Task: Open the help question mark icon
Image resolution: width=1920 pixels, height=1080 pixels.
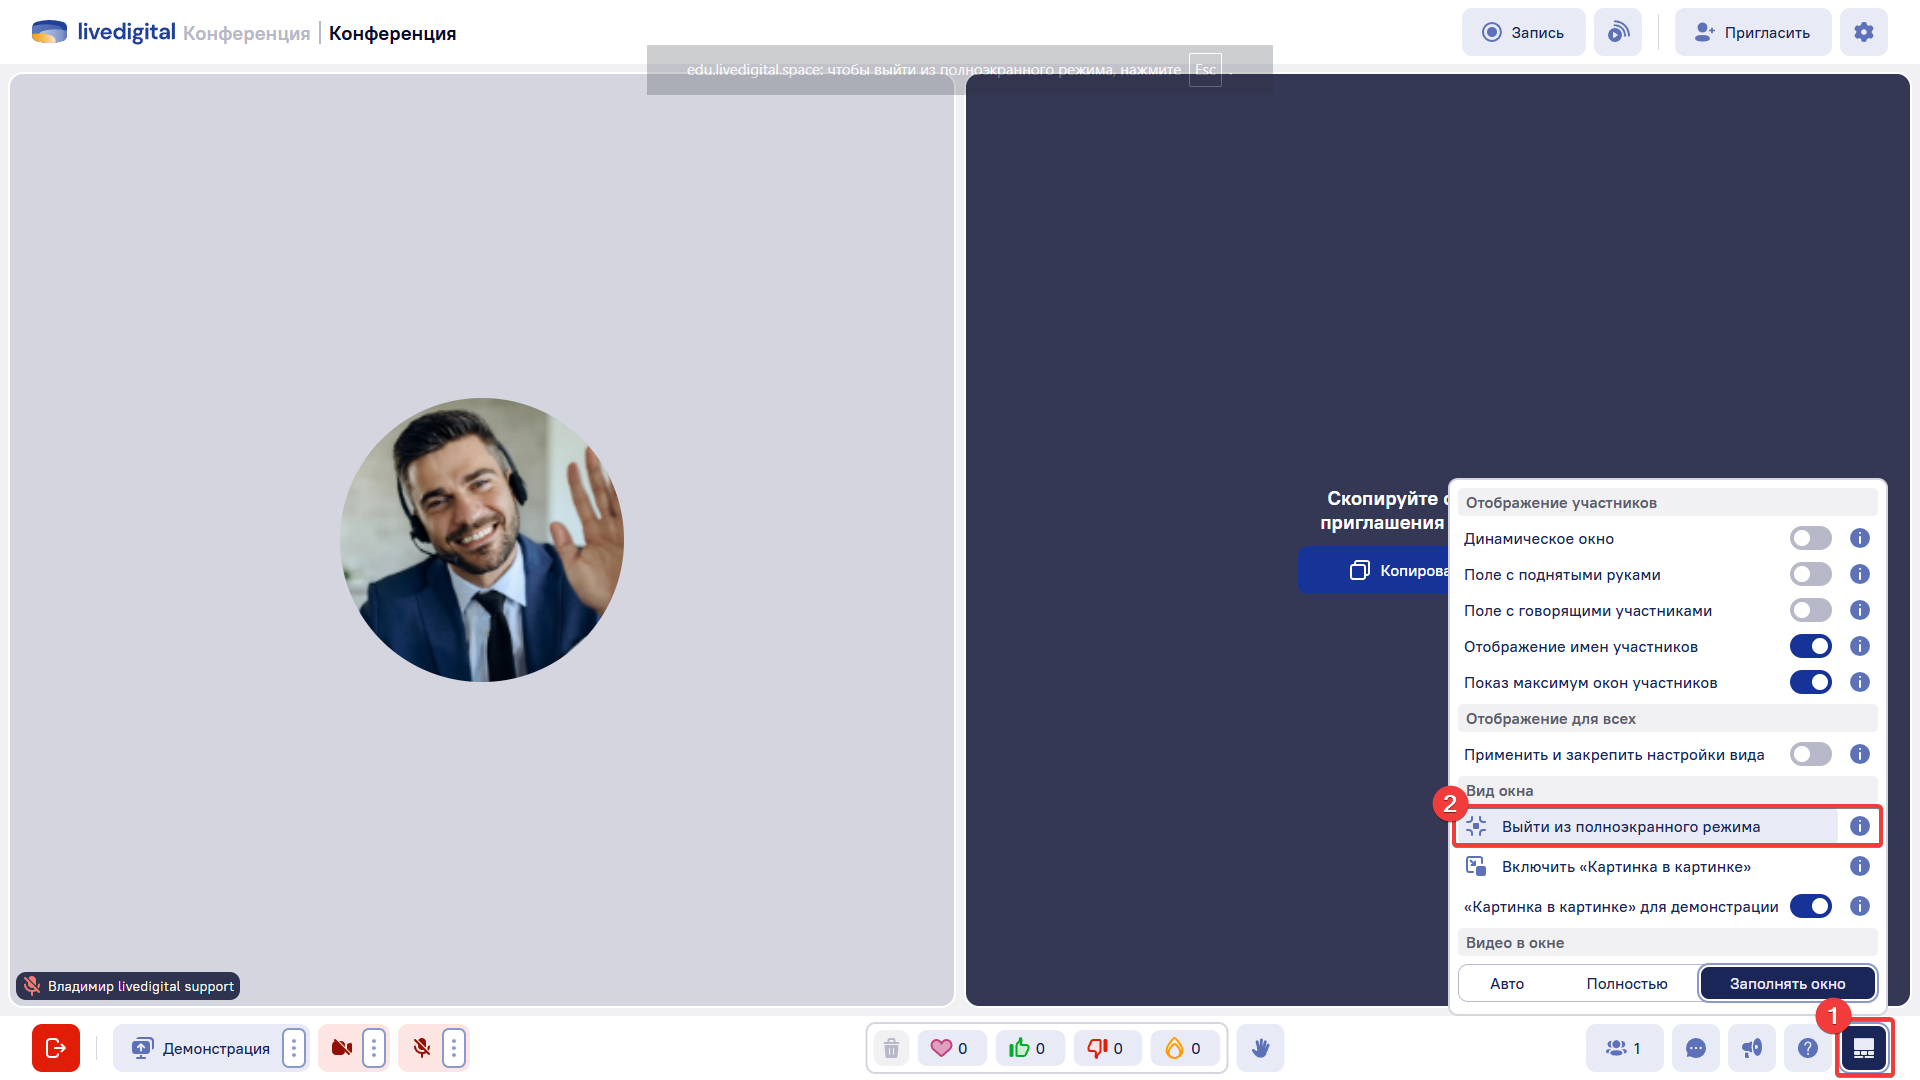Action: [1807, 1048]
